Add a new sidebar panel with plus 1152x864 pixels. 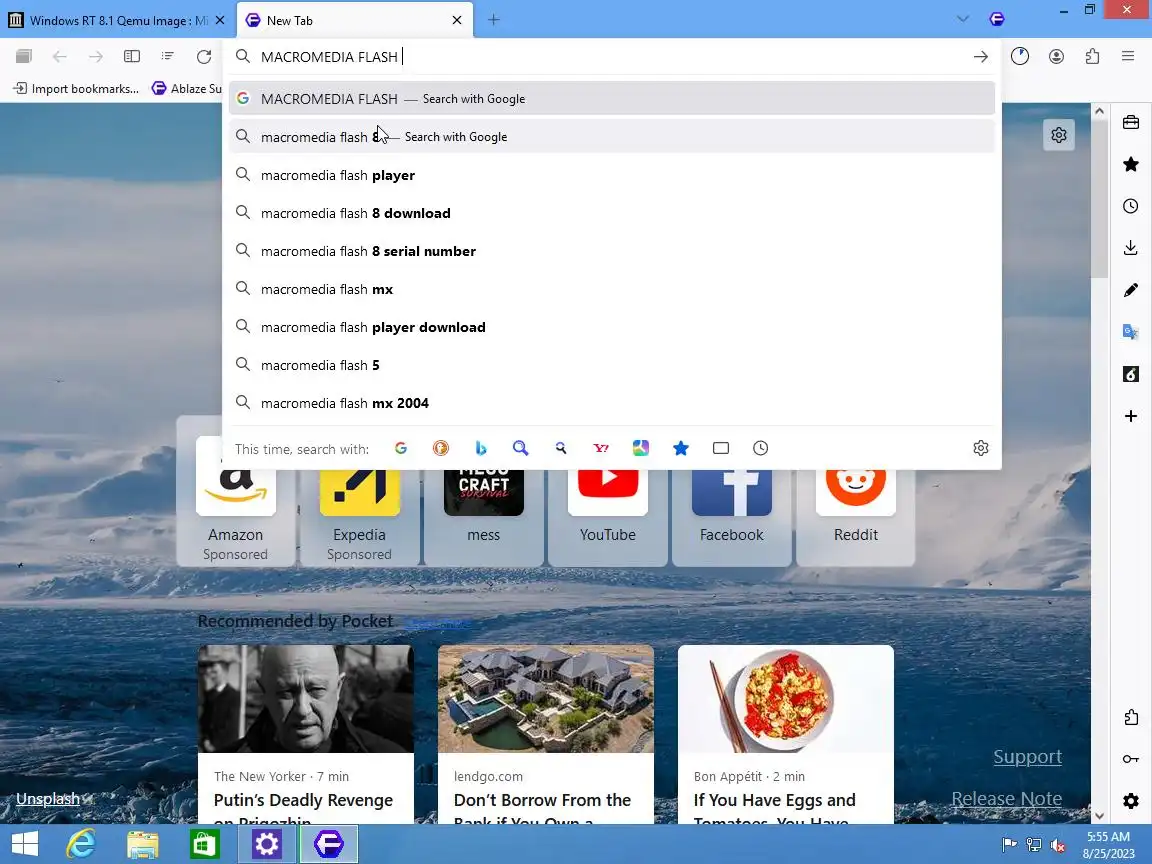1131,417
